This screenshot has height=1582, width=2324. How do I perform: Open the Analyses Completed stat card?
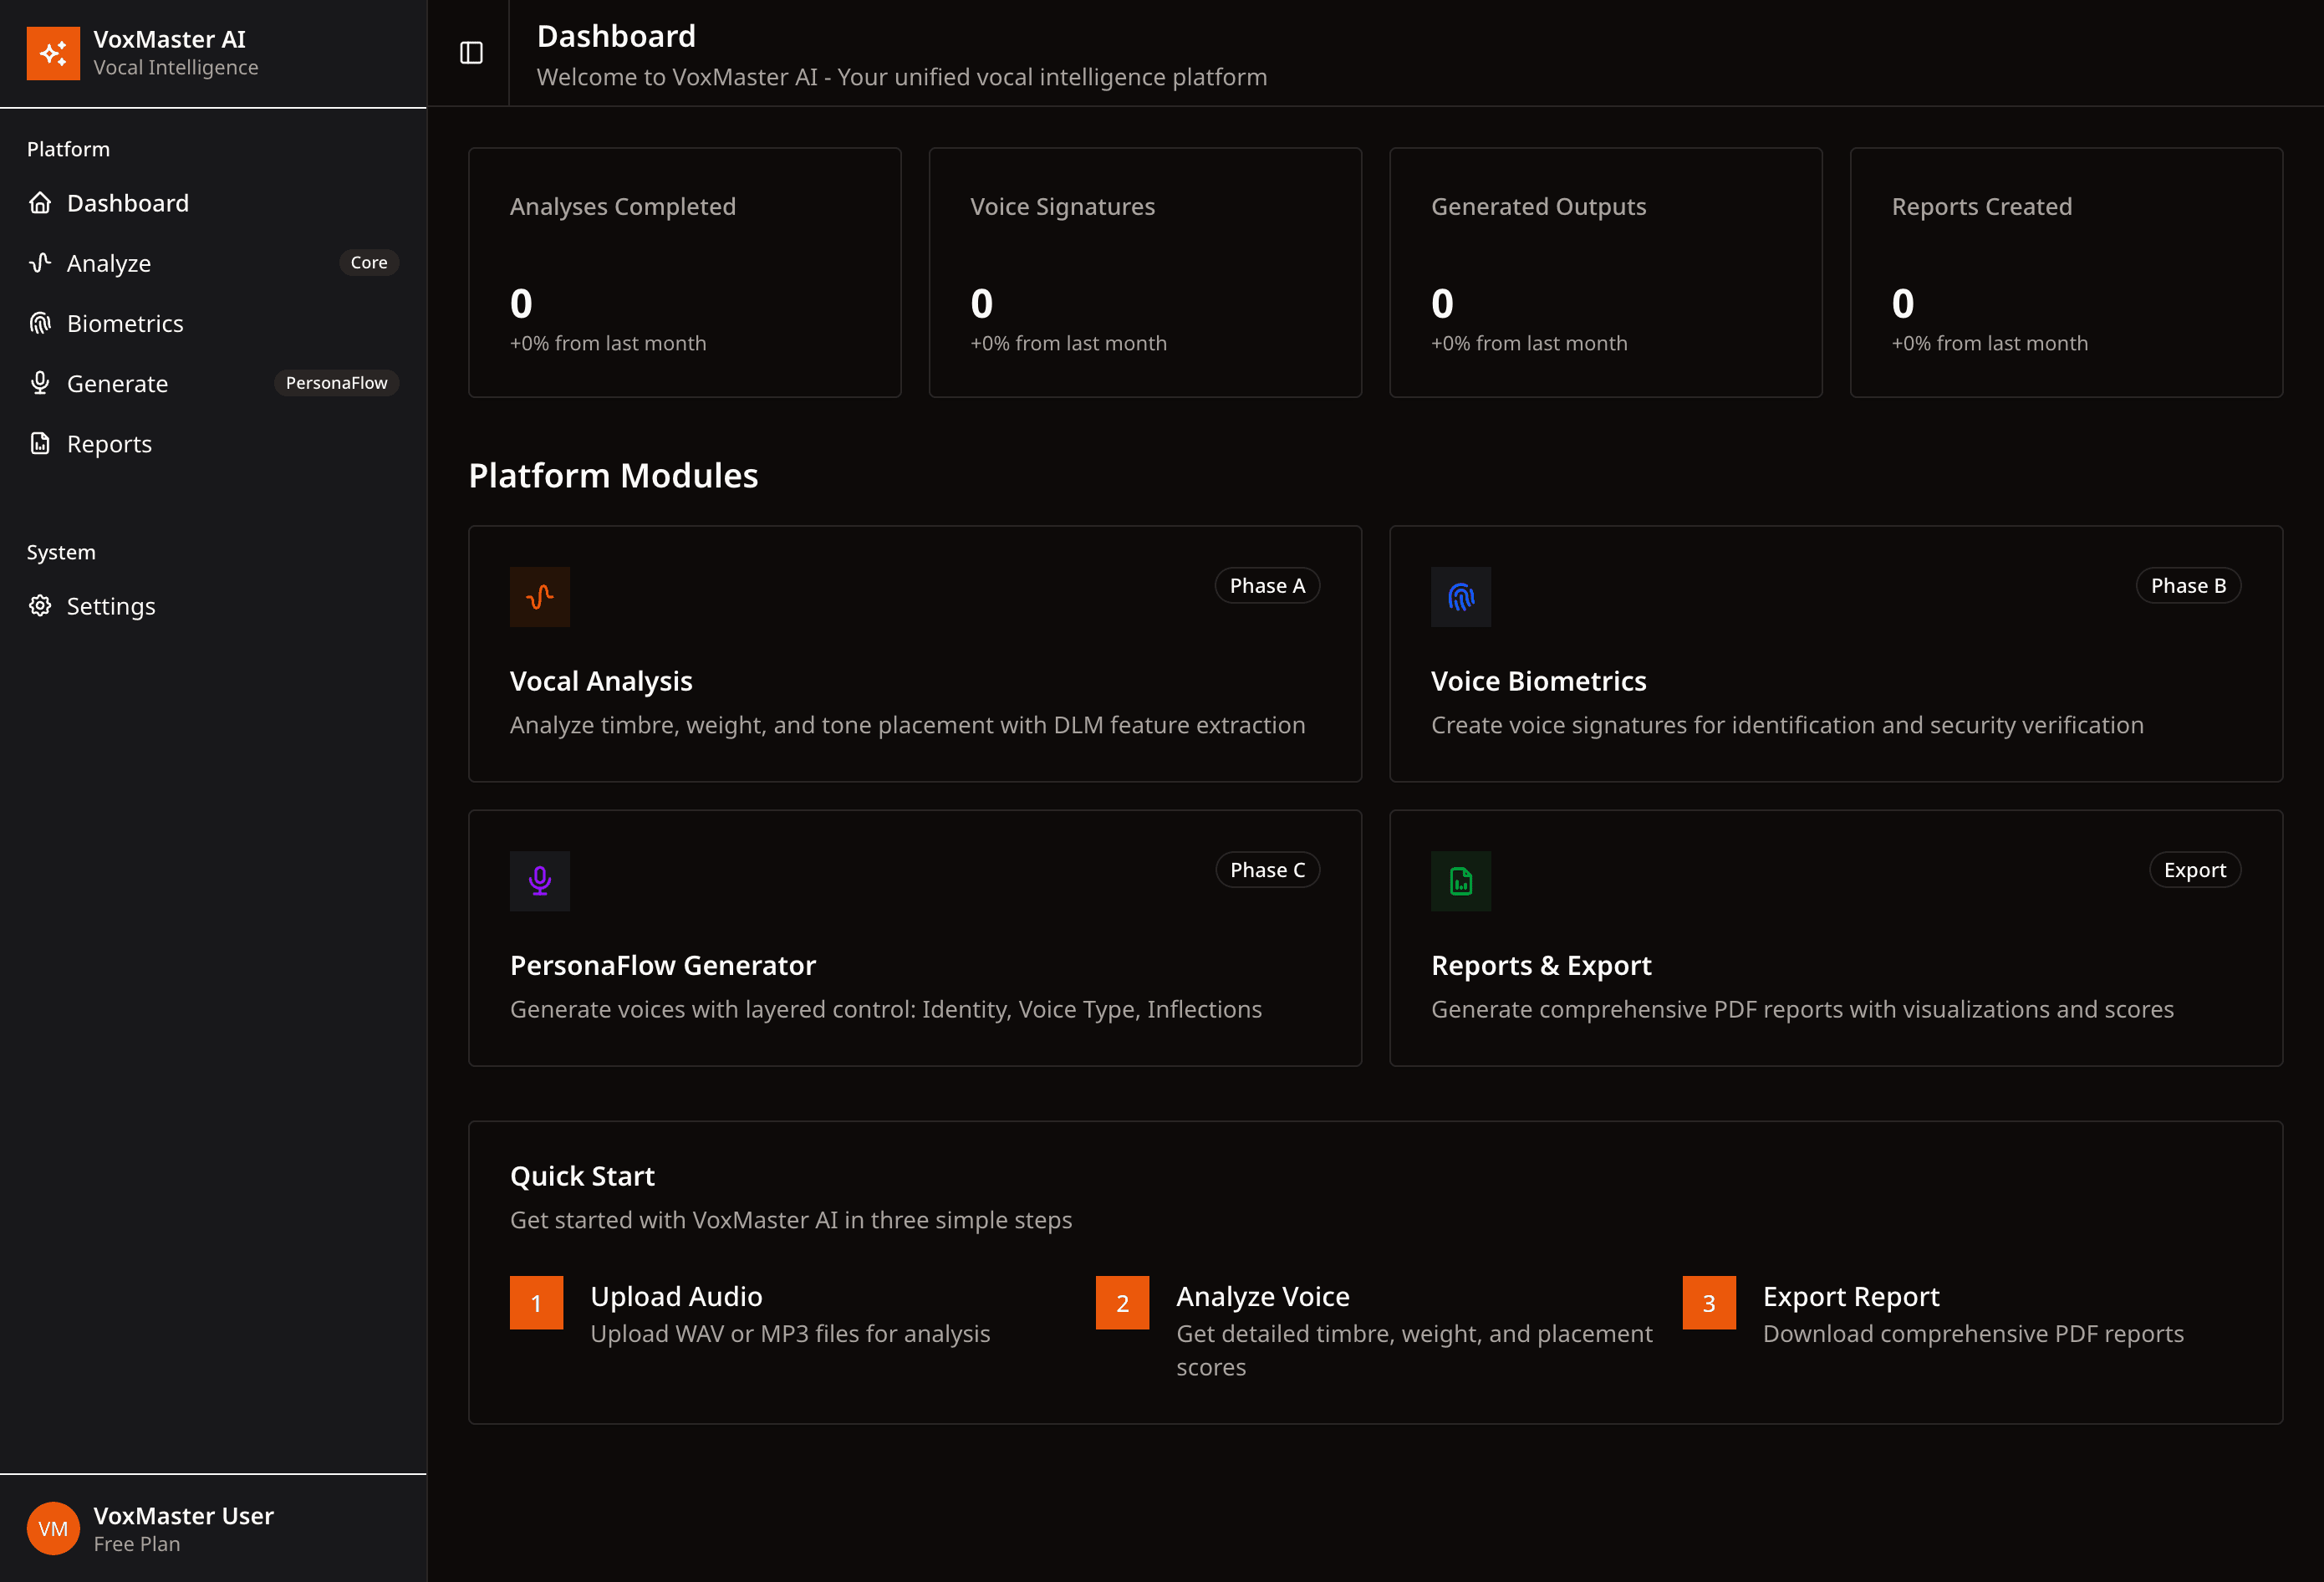coord(685,273)
